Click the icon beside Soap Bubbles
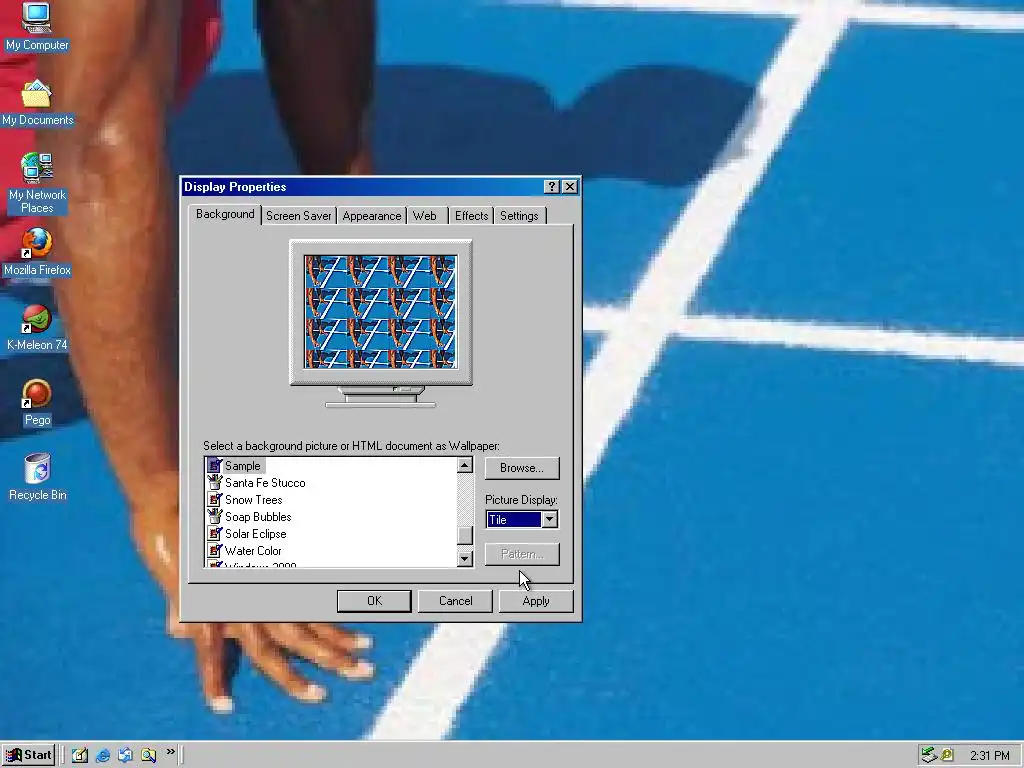The height and width of the screenshot is (768, 1024). tap(214, 516)
